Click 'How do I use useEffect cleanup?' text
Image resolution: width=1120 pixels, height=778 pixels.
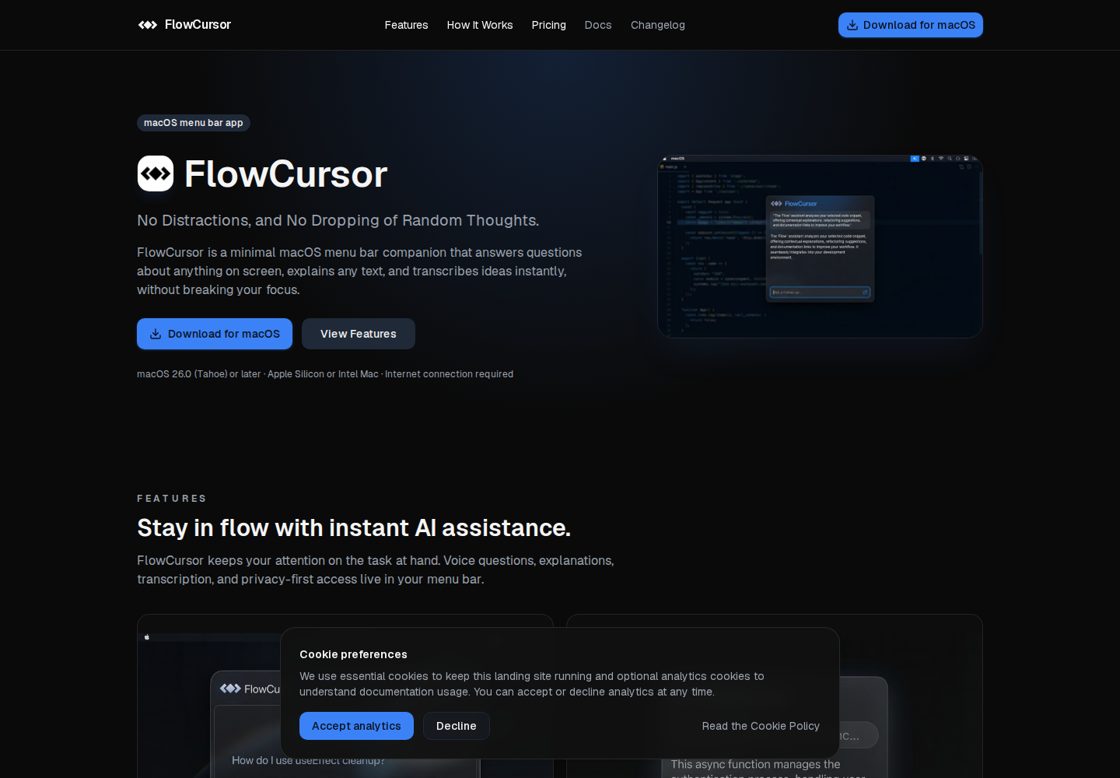(x=309, y=760)
